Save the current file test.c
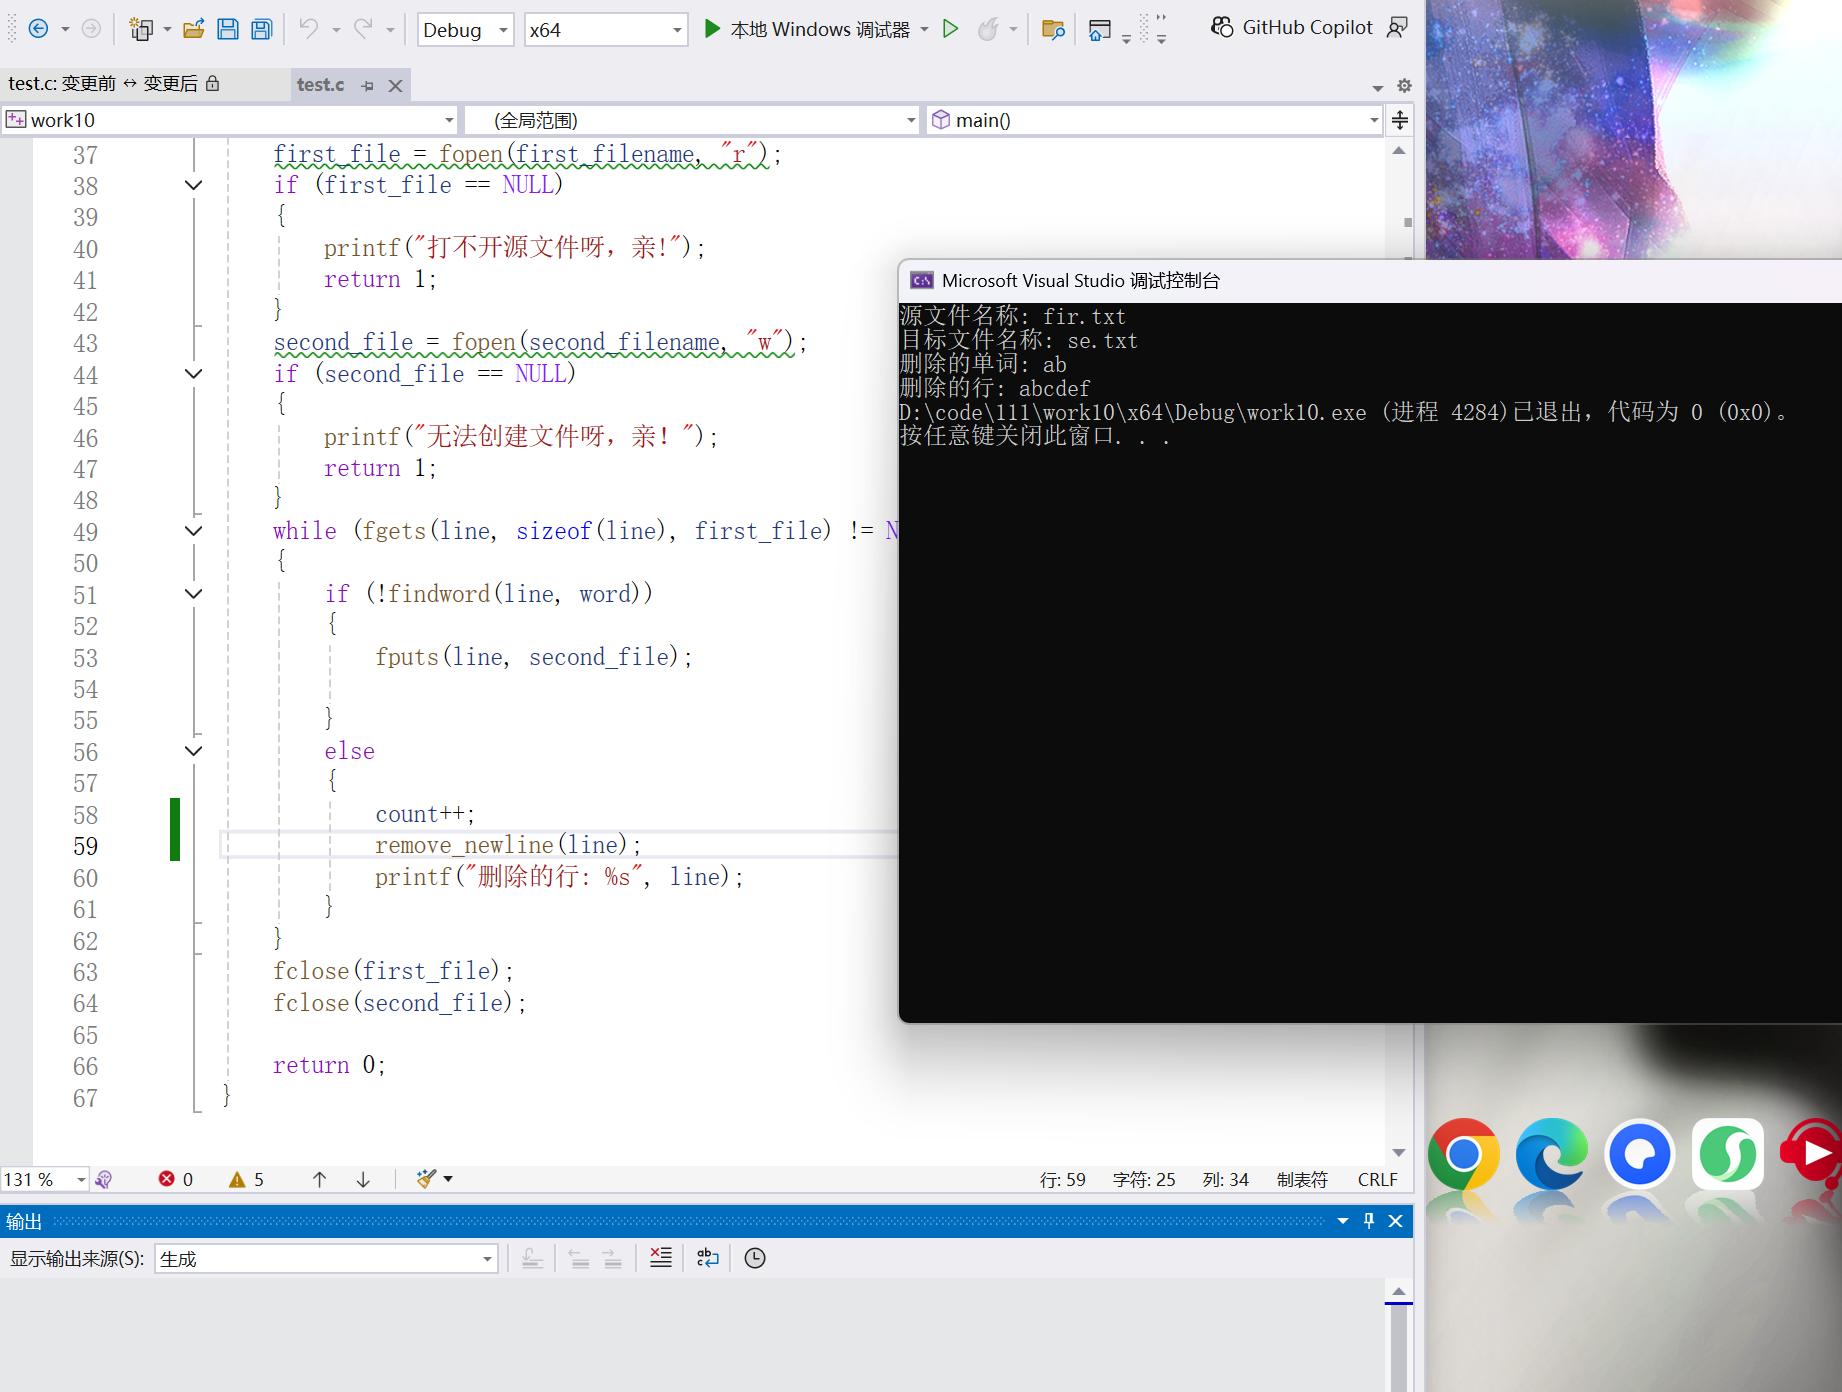 pos(228,29)
